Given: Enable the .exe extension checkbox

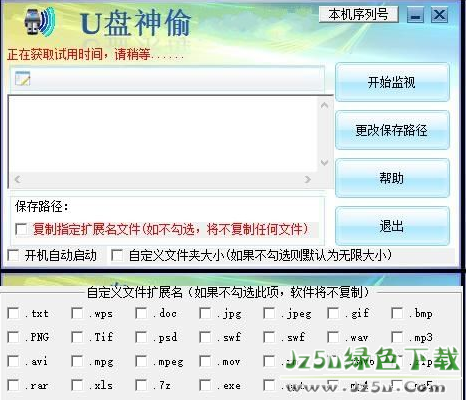Looking at the screenshot, I should (x=205, y=385).
